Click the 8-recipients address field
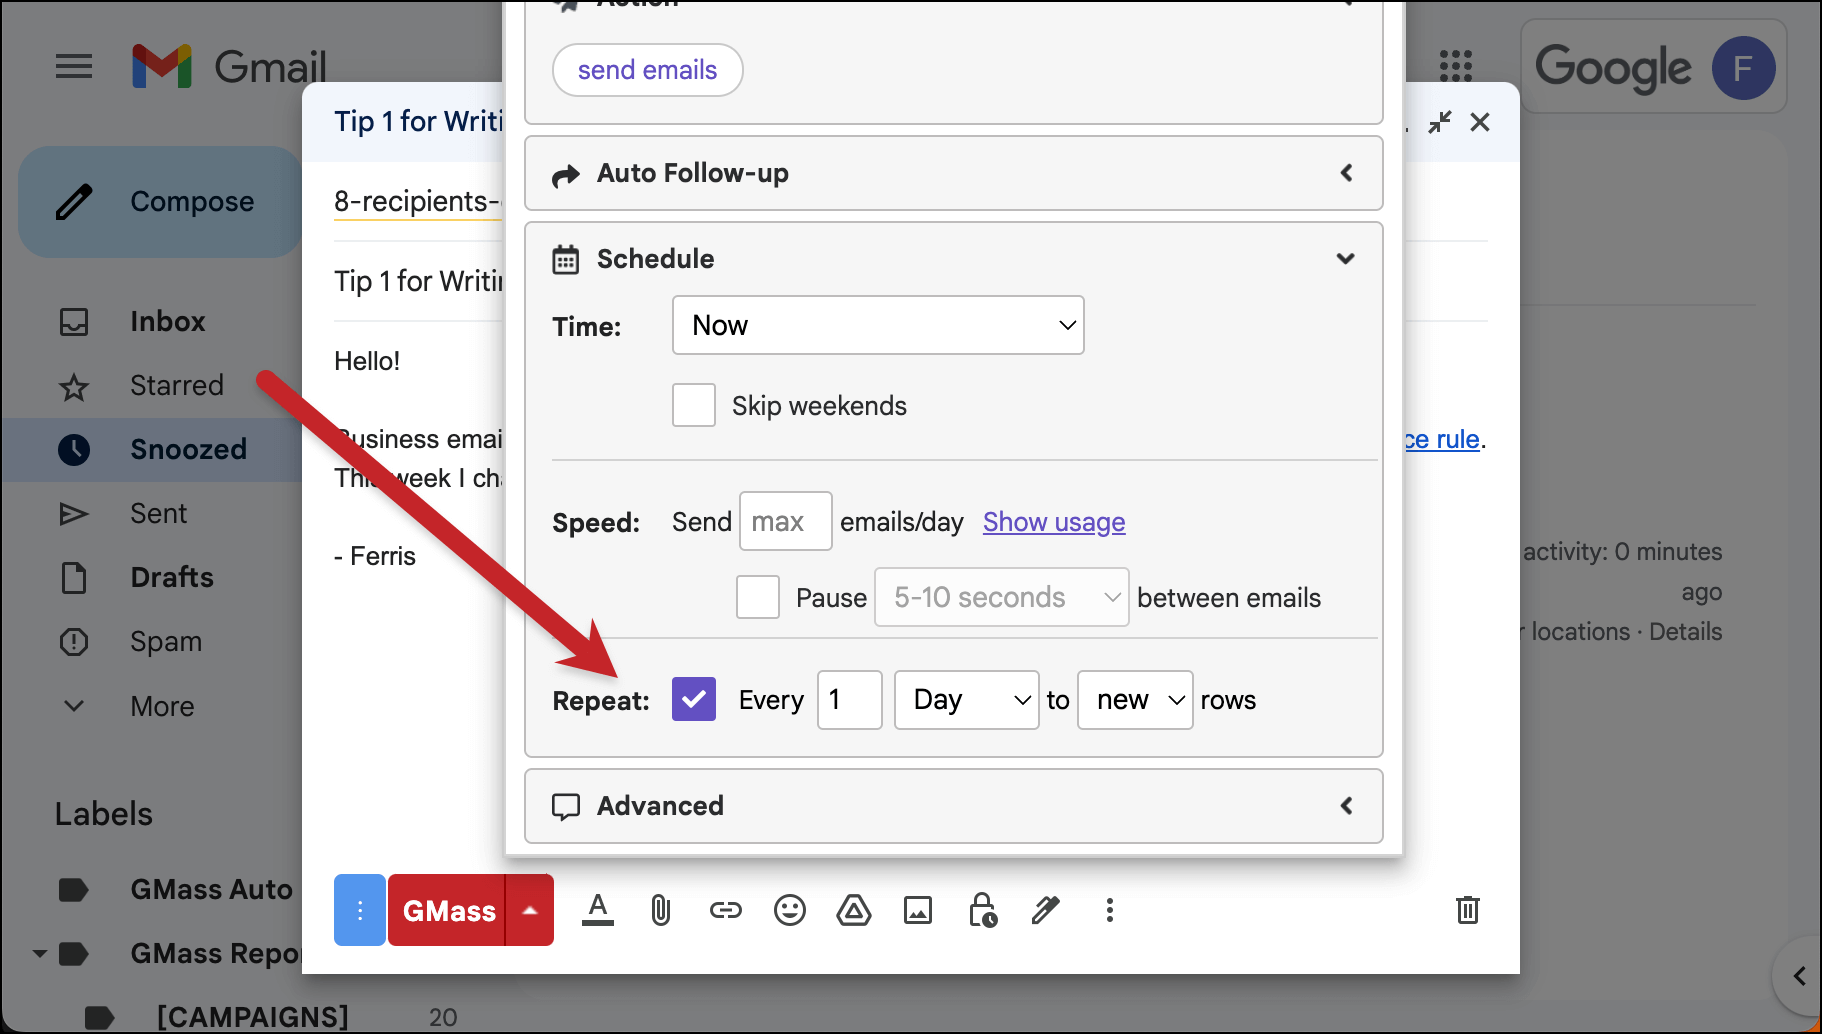The width and height of the screenshot is (1822, 1034). pos(417,202)
